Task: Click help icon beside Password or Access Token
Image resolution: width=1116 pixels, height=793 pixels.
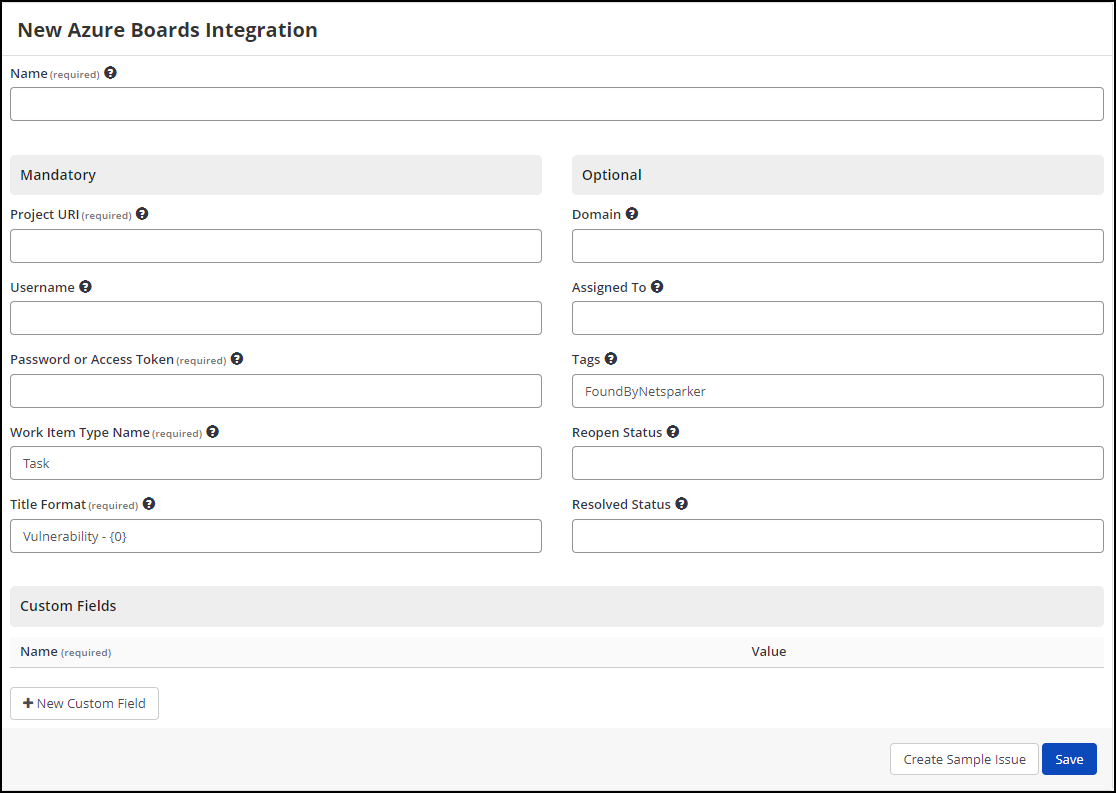Action: 237,358
